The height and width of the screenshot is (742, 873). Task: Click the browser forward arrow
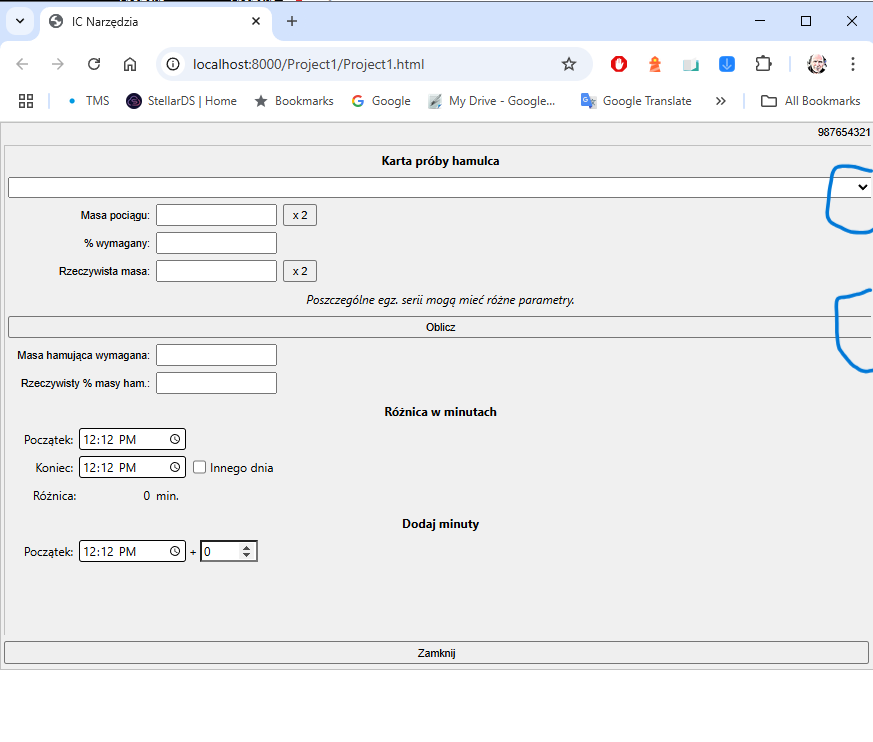(x=58, y=64)
